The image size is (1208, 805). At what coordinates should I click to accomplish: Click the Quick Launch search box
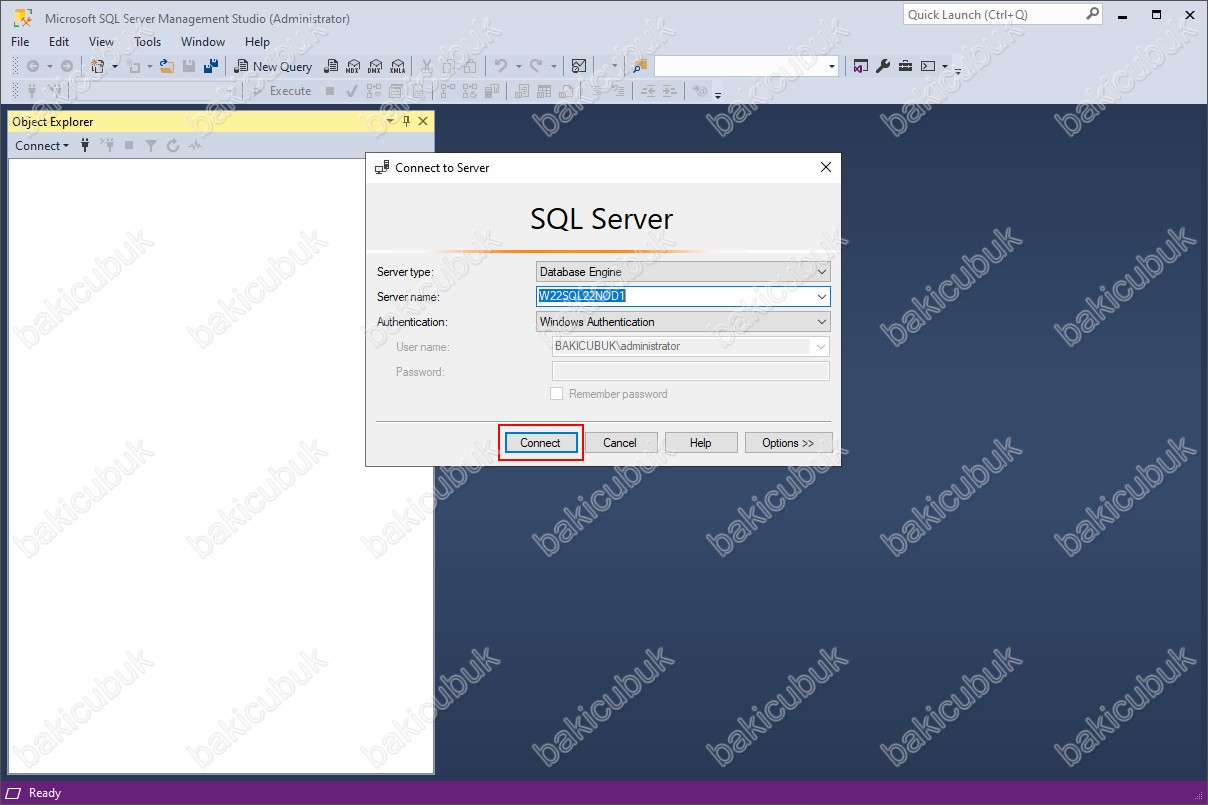tap(1002, 15)
